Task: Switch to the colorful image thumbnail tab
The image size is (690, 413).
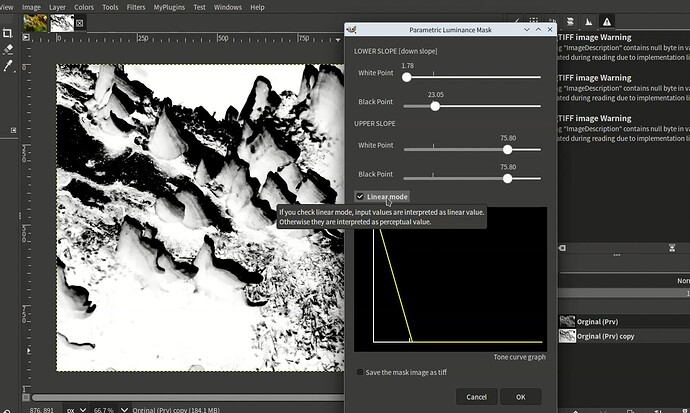Action: pos(35,23)
